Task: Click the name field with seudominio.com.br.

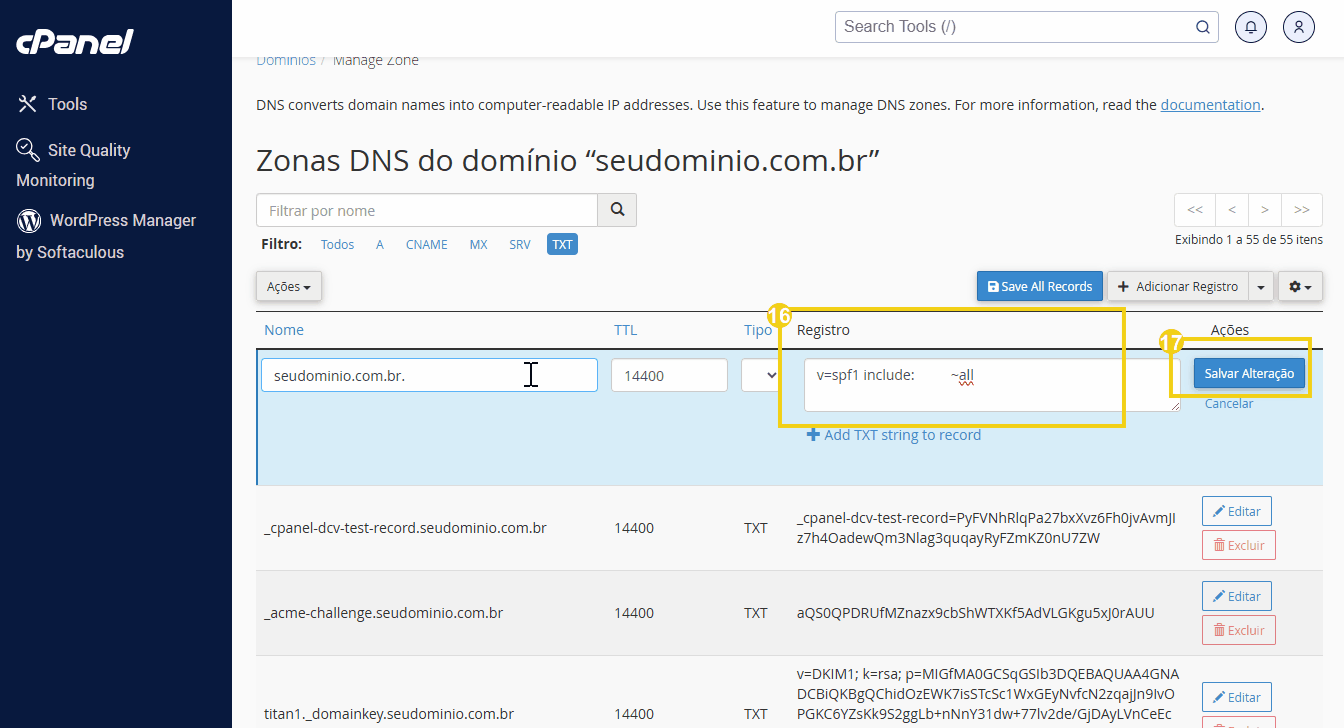Action: [x=429, y=375]
